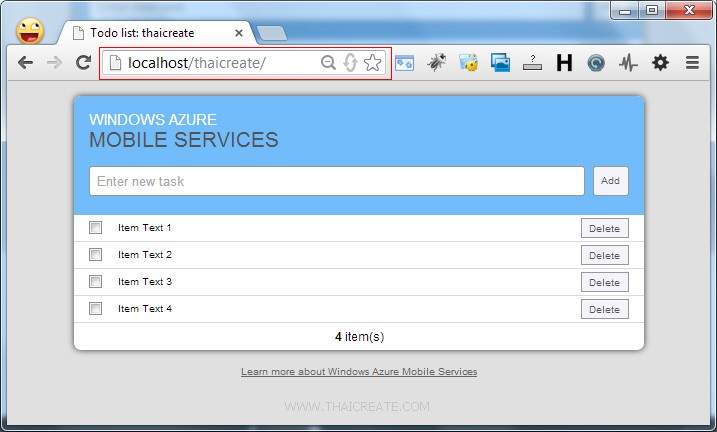
Task: Click the pulse waveform extension icon
Action: tap(628, 63)
